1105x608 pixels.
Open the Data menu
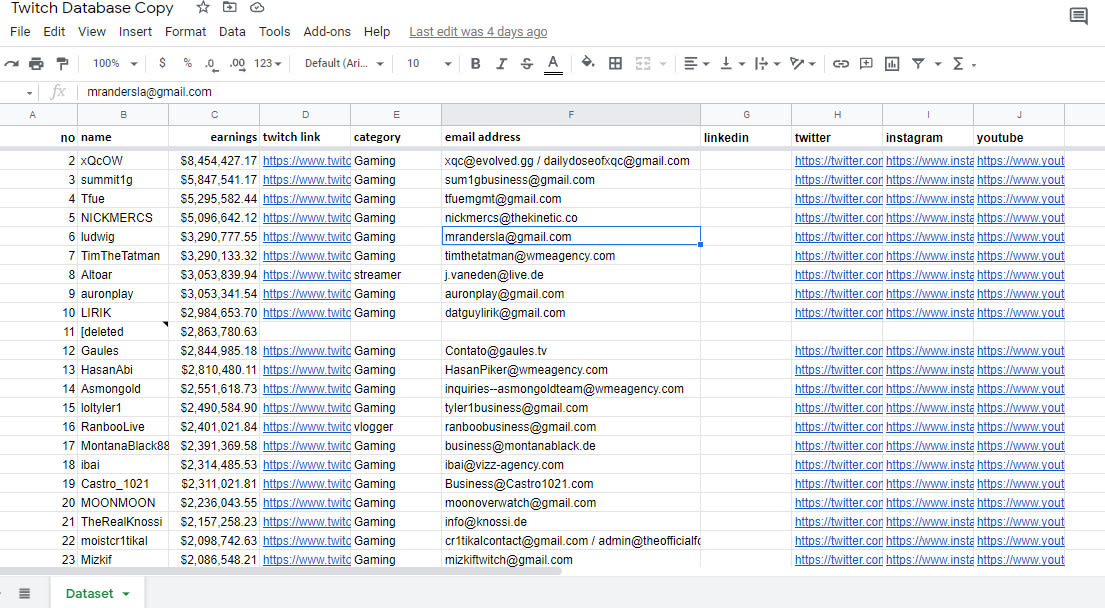click(x=232, y=31)
